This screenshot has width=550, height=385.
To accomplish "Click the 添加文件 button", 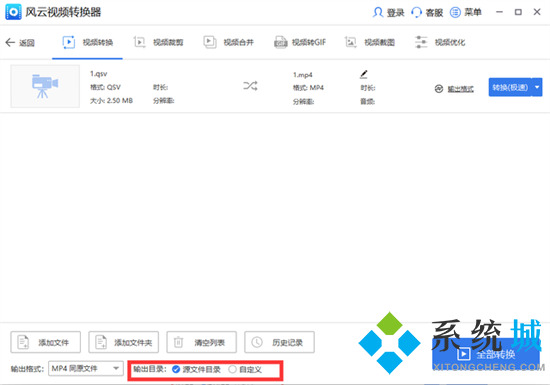I will coord(46,342).
